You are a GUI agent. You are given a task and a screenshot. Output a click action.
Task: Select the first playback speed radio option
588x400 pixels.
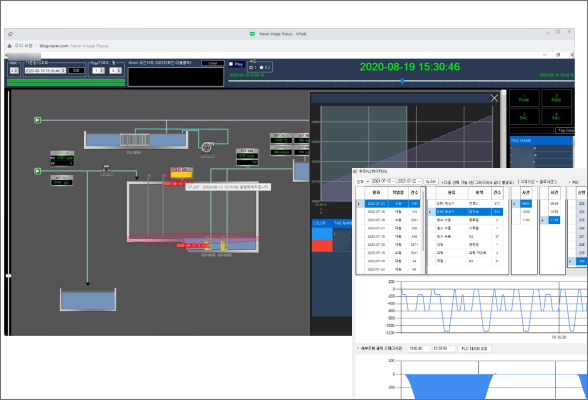pyautogui.click(x=251, y=67)
